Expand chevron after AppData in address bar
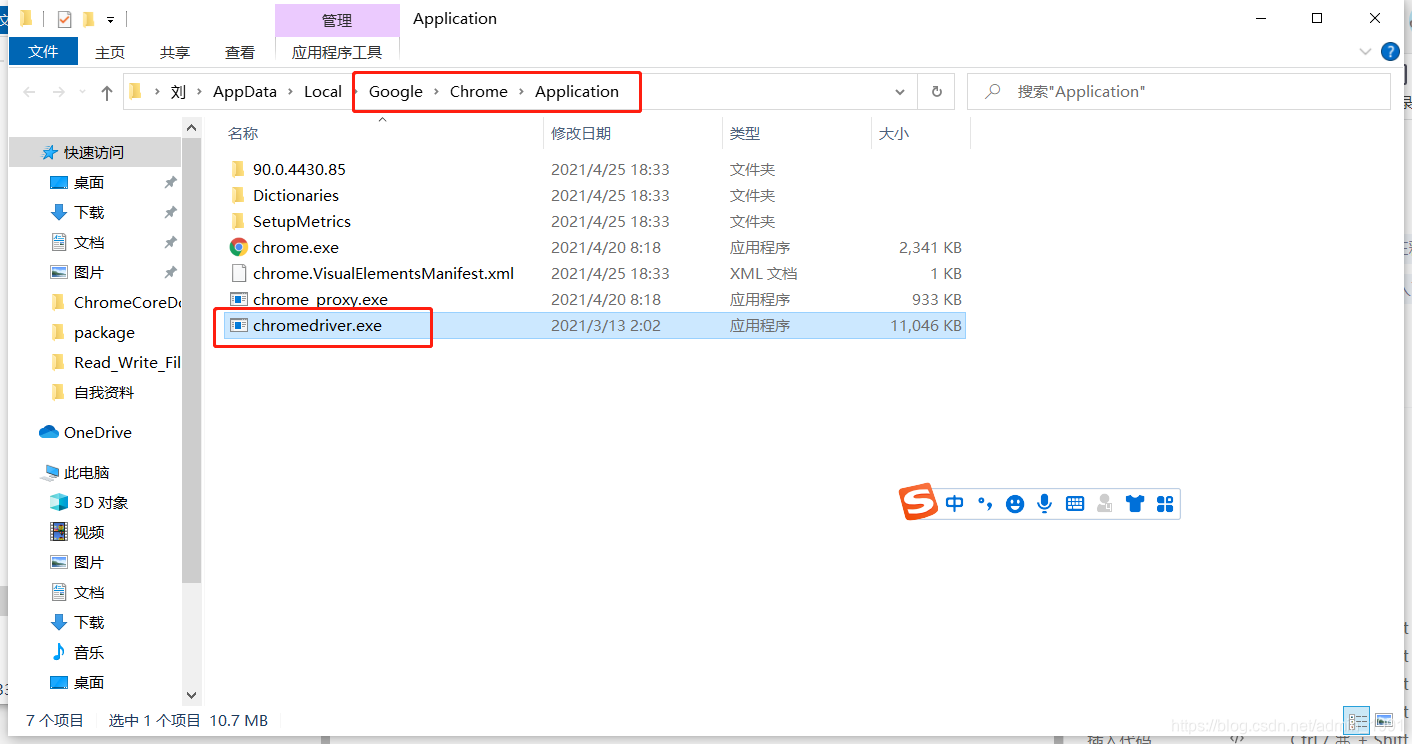The image size is (1412, 744). click(290, 92)
